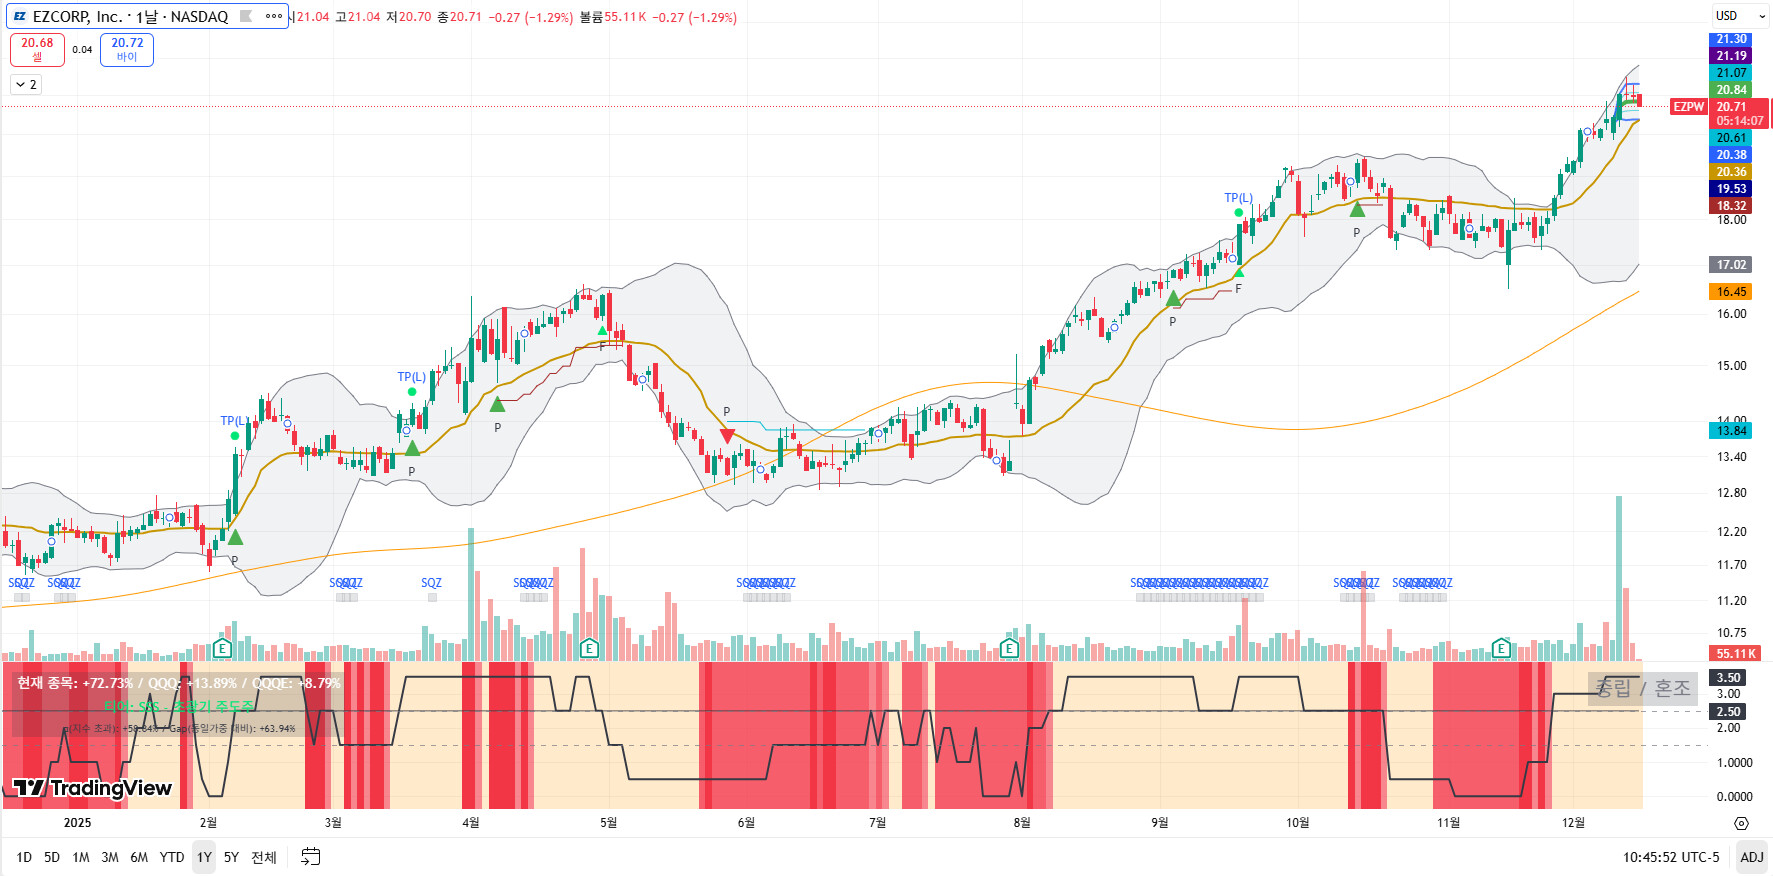The width and height of the screenshot is (1773, 876).
Task: Click the 3.50 indicator scale label
Action: click(x=1728, y=678)
